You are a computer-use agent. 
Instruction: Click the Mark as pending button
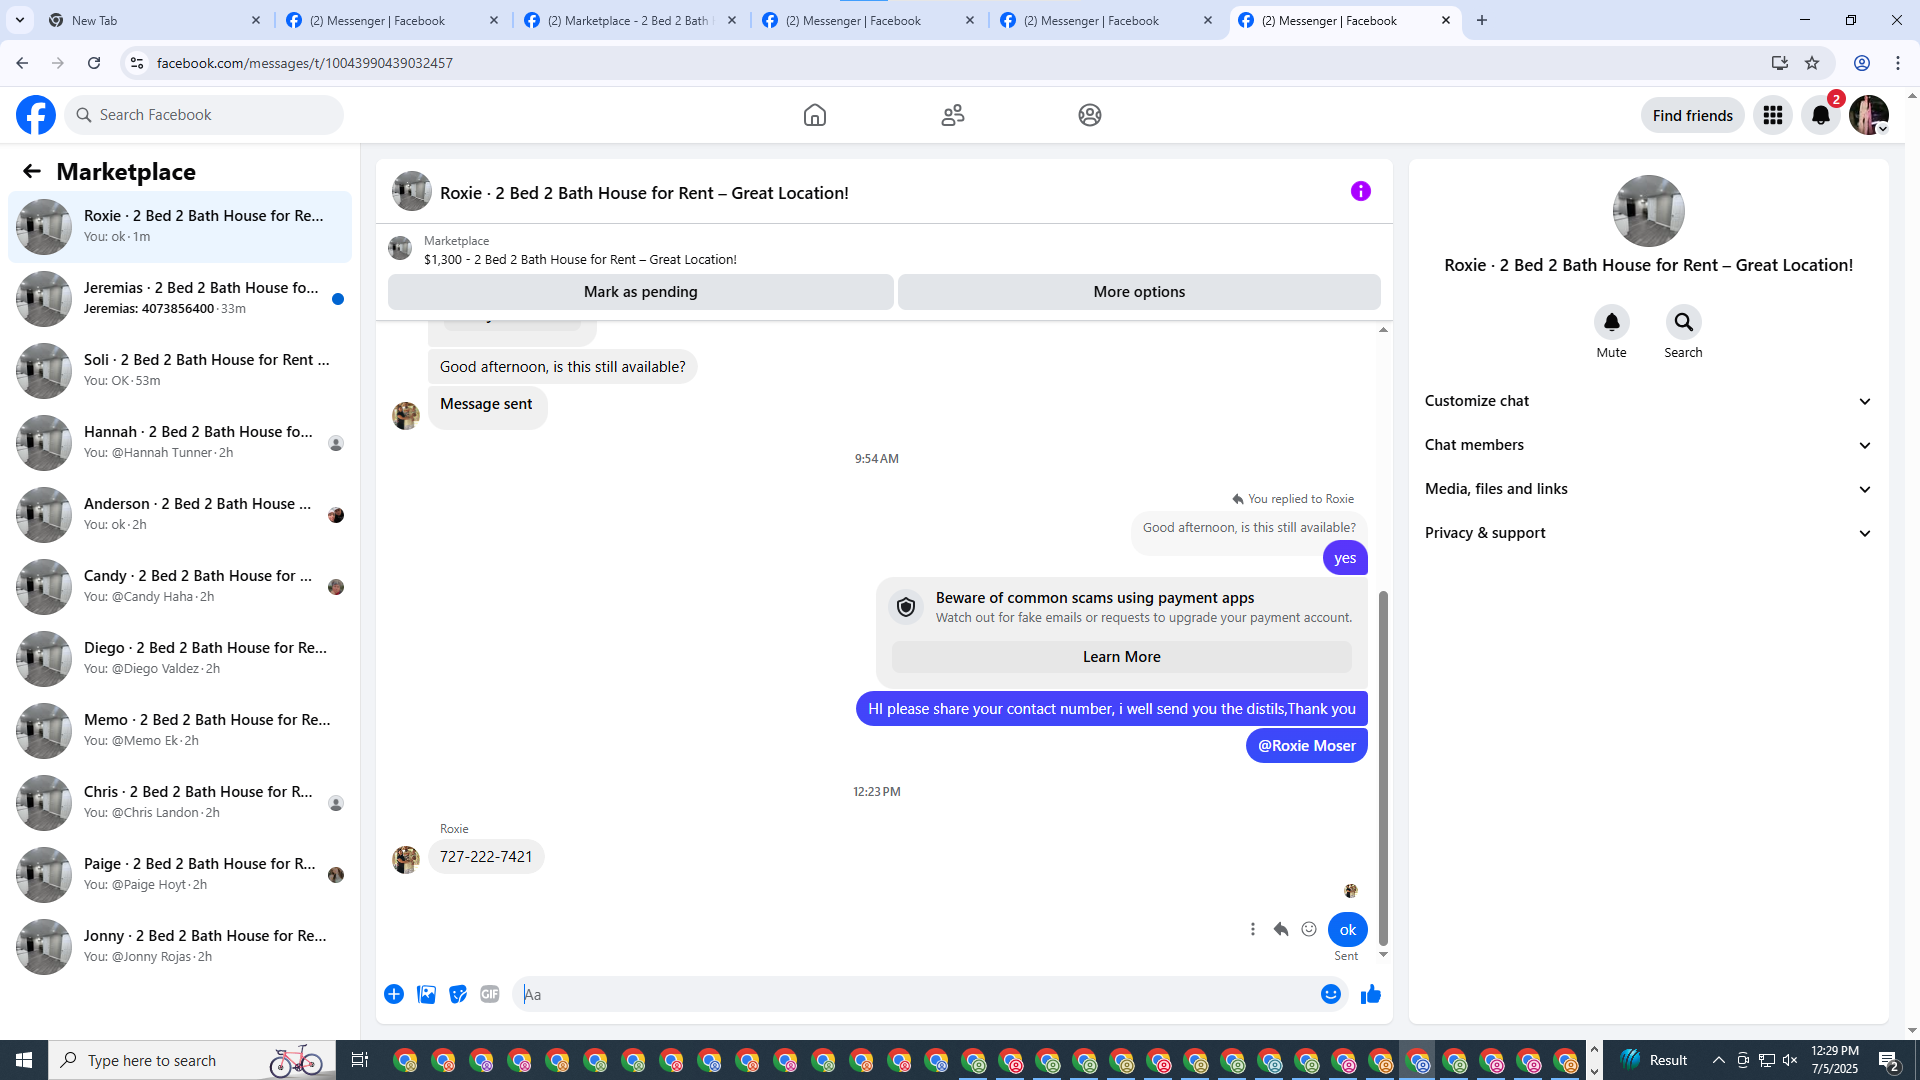coord(640,292)
